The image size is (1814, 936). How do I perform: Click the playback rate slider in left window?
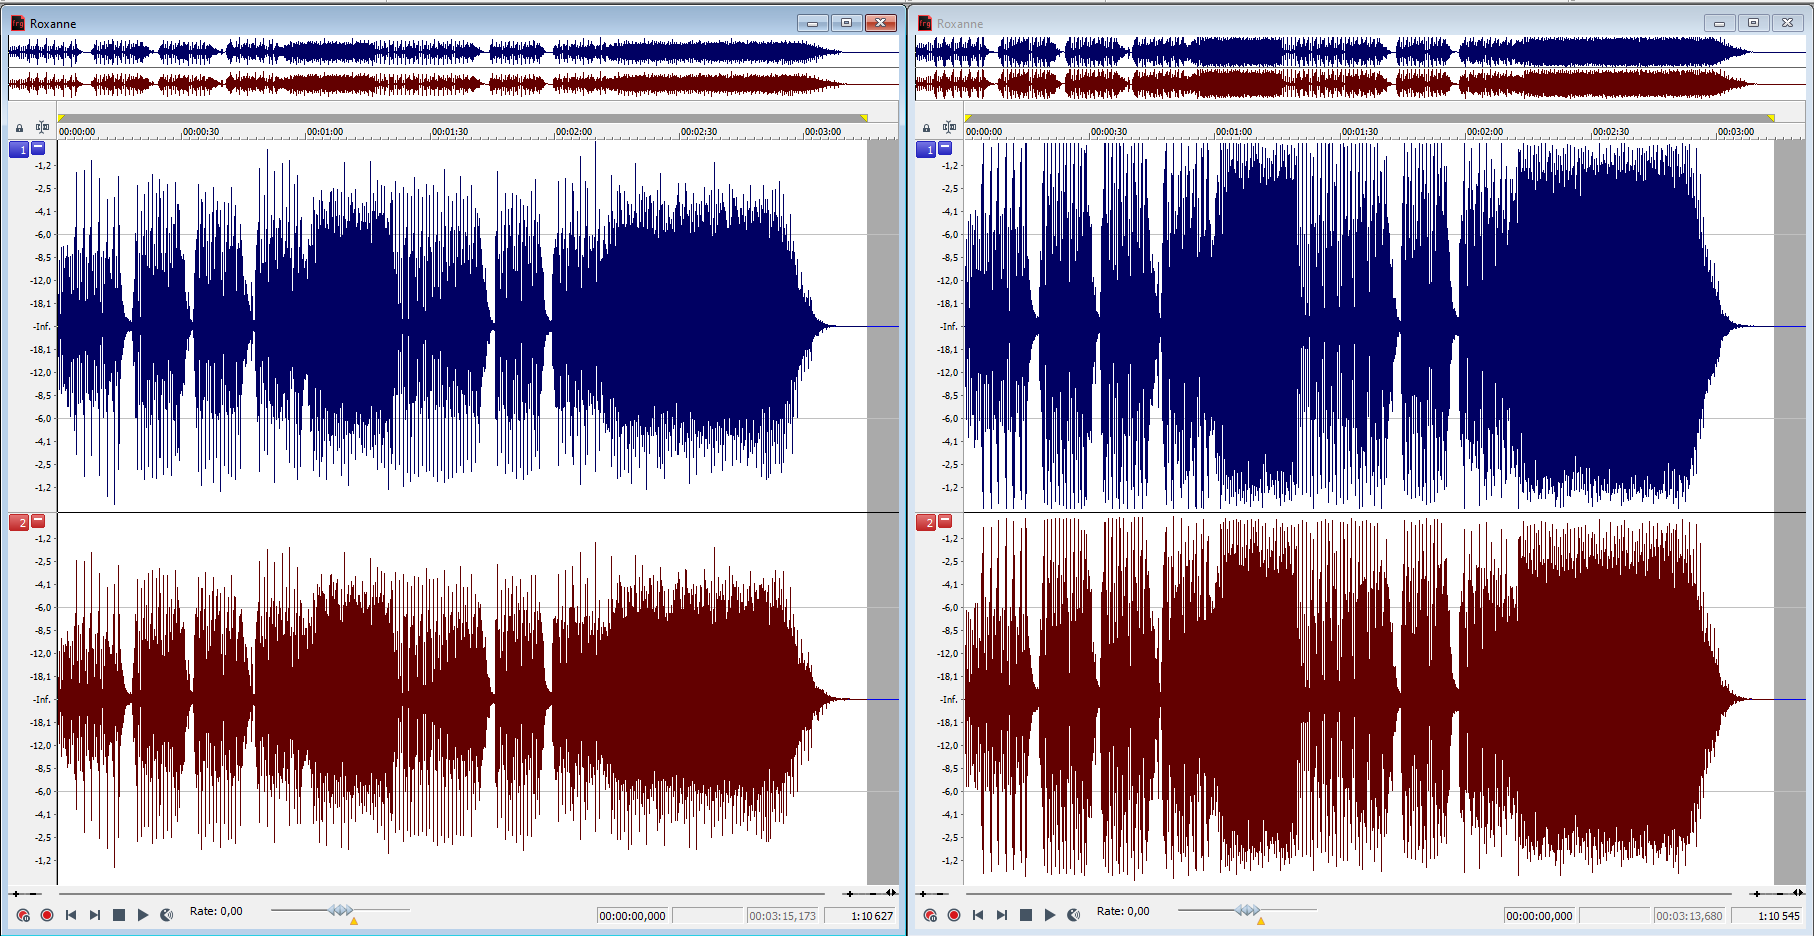[x=340, y=910]
